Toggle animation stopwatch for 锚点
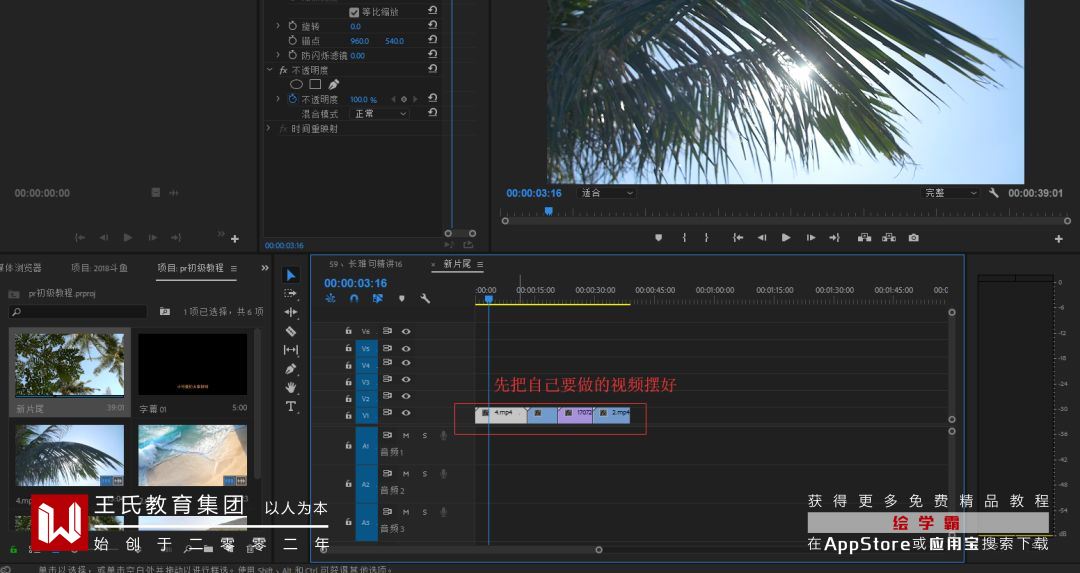Screen dimensions: 1080x573 (293, 41)
